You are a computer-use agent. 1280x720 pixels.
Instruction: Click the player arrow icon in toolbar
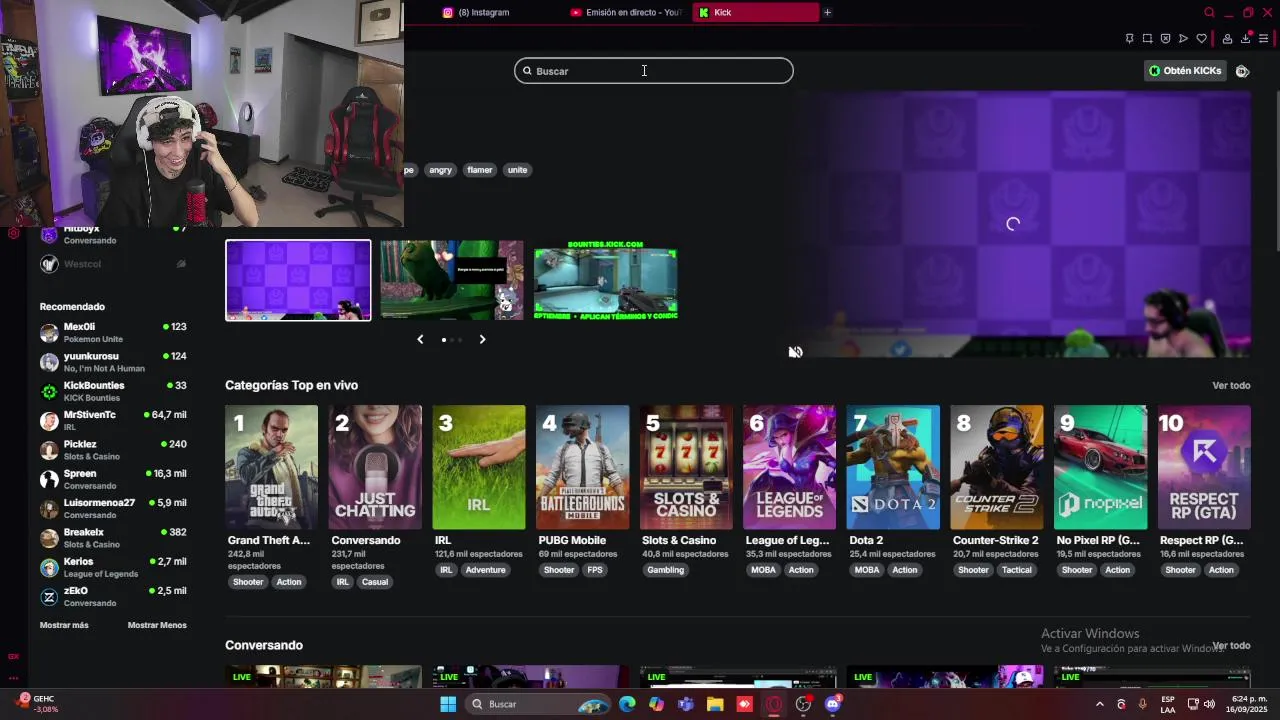(x=1183, y=39)
